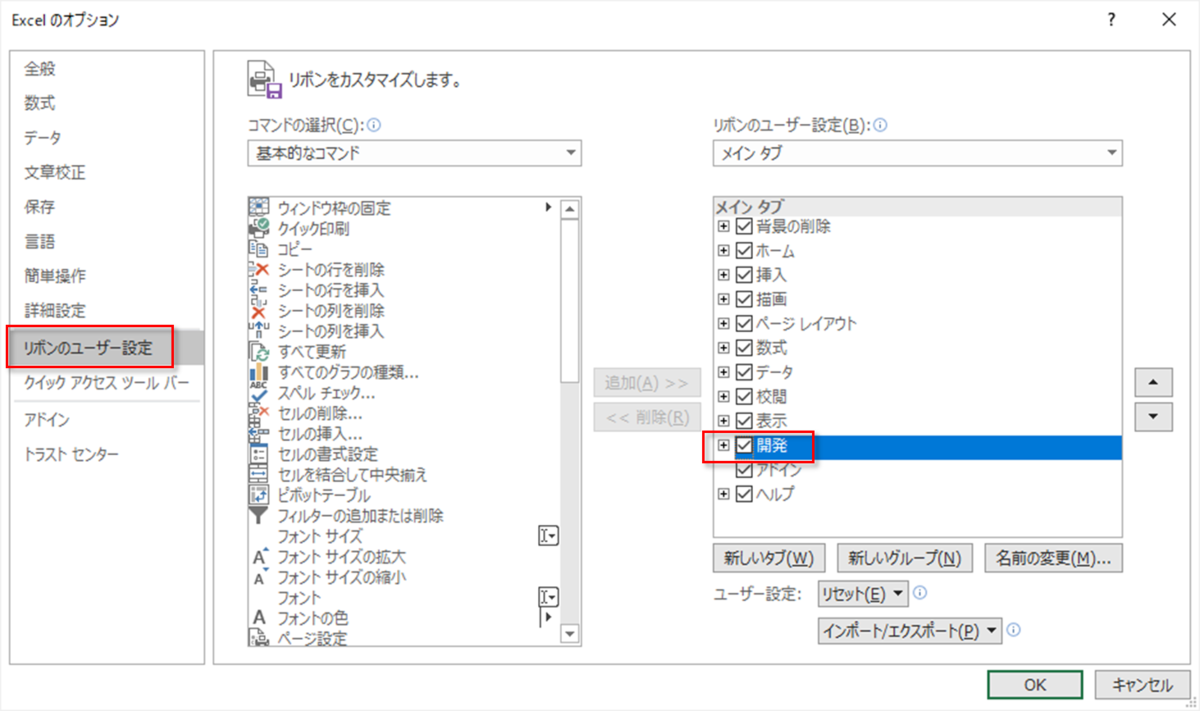Click the ピボットテーブル icon
The width and height of the screenshot is (1200, 711).
pos(258,495)
